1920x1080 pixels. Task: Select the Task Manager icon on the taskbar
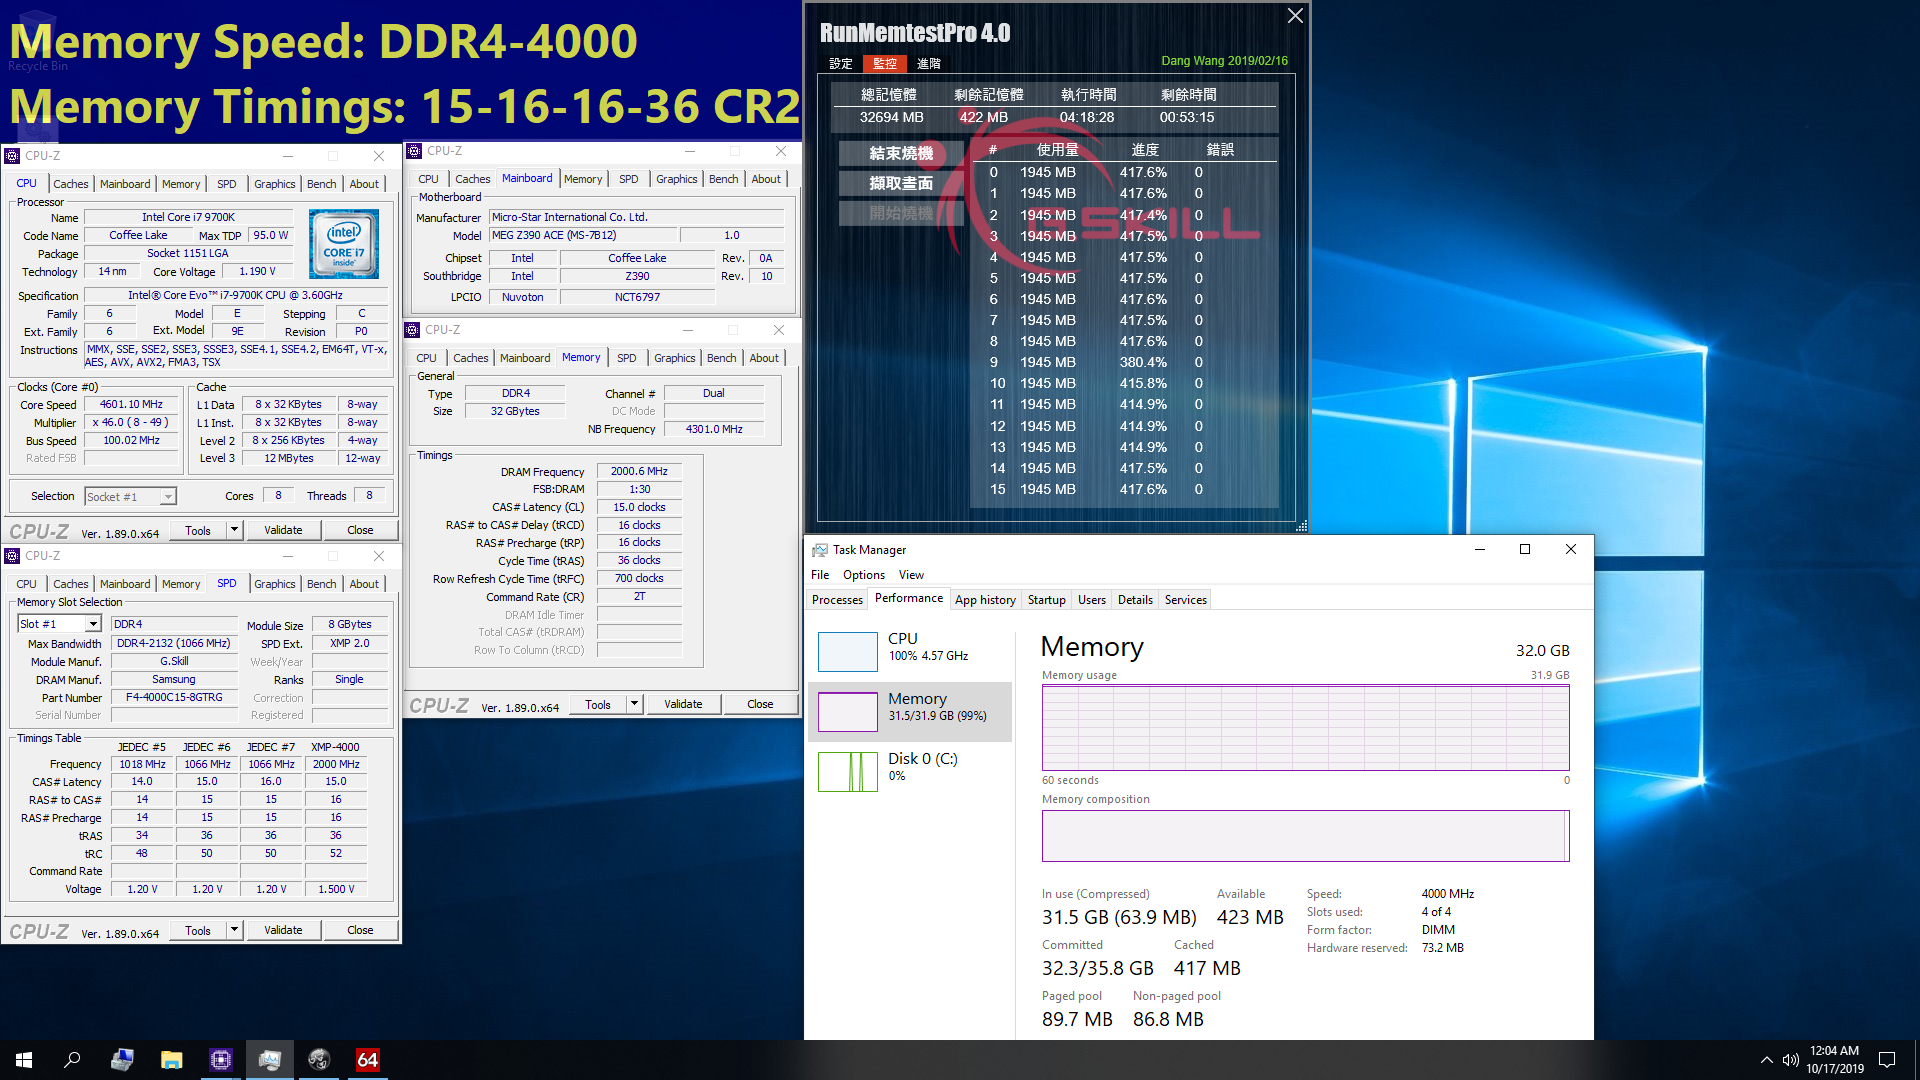tap(270, 1059)
